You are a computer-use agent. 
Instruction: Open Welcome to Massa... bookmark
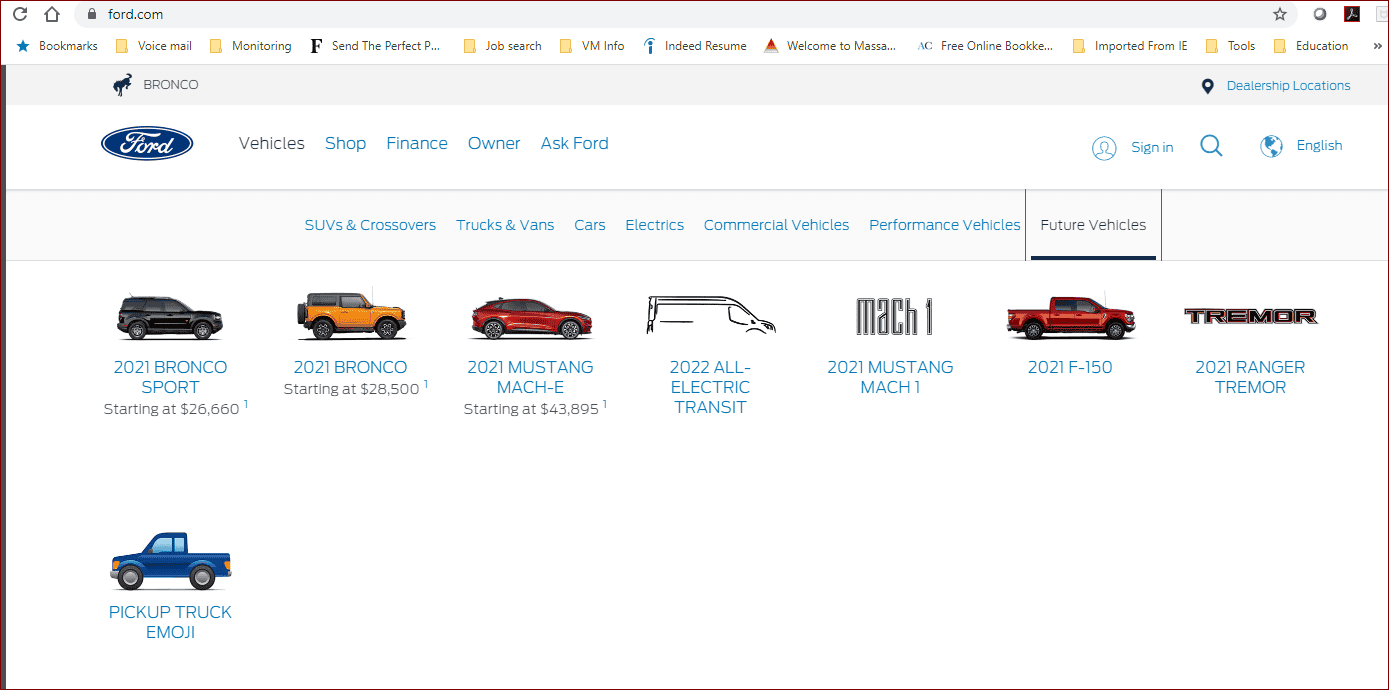[x=830, y=46]
